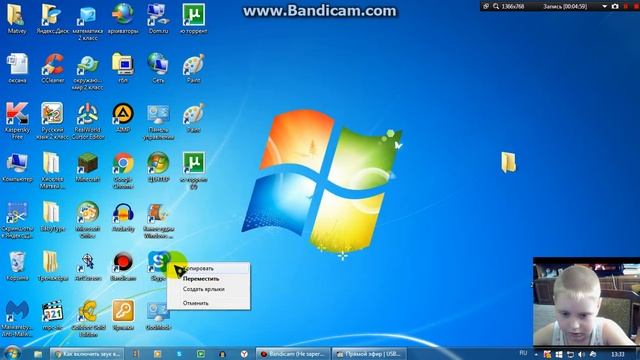
Task: Take a screenshot with Bandicam camera icon
Action: 615,6
